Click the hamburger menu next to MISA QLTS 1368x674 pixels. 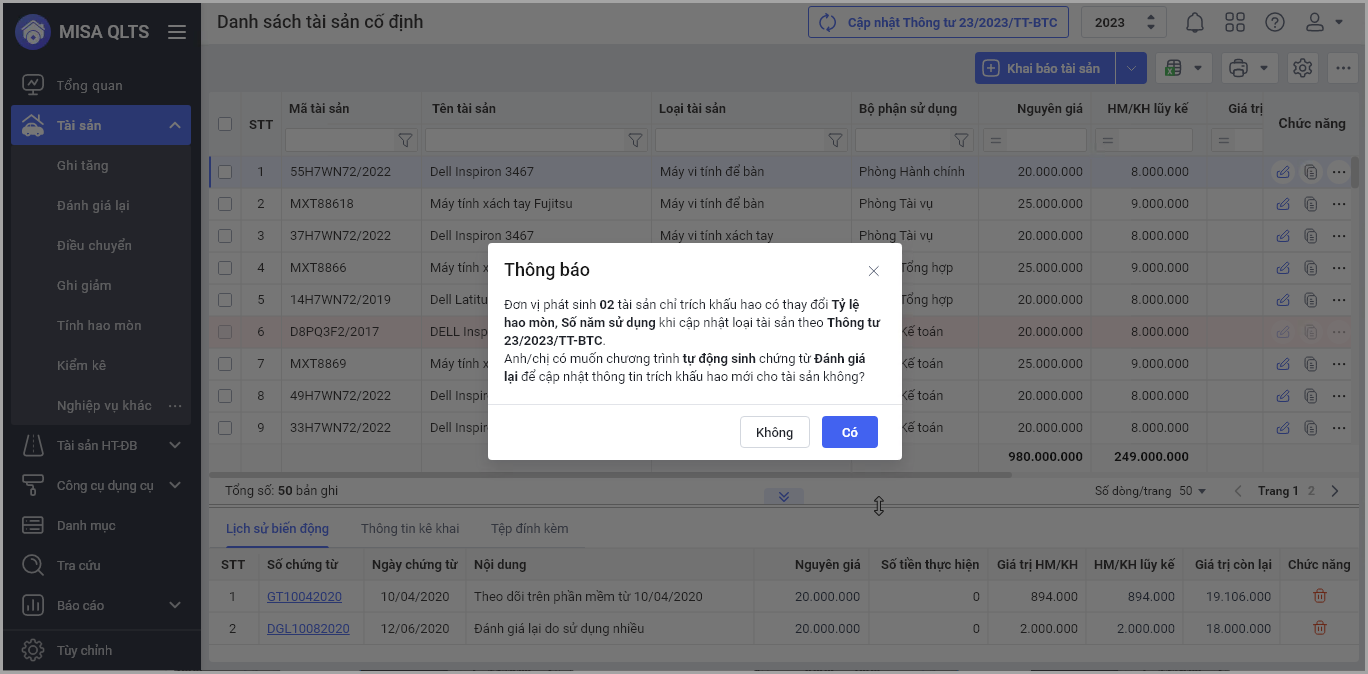177,32
